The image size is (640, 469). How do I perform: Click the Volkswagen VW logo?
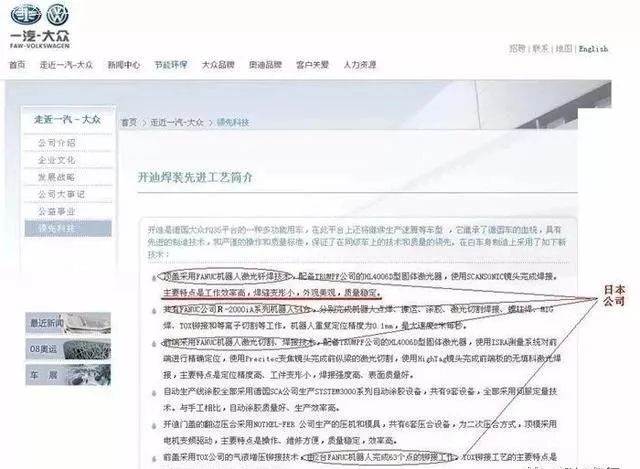click(58, 15)
